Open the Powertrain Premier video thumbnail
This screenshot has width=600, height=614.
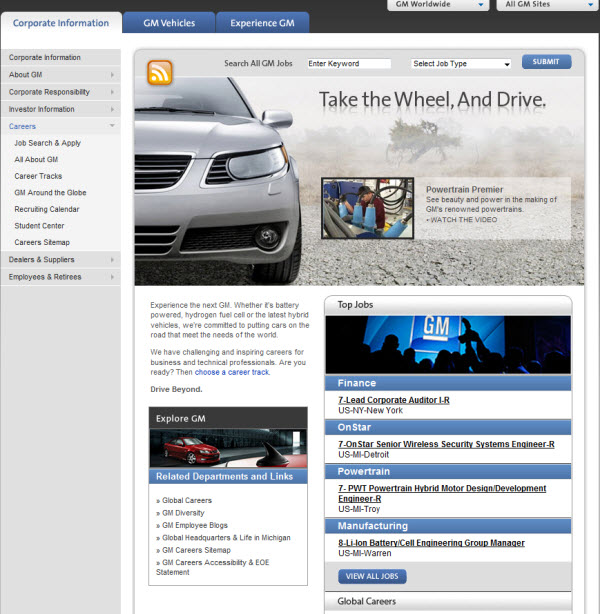pos(367,208)
